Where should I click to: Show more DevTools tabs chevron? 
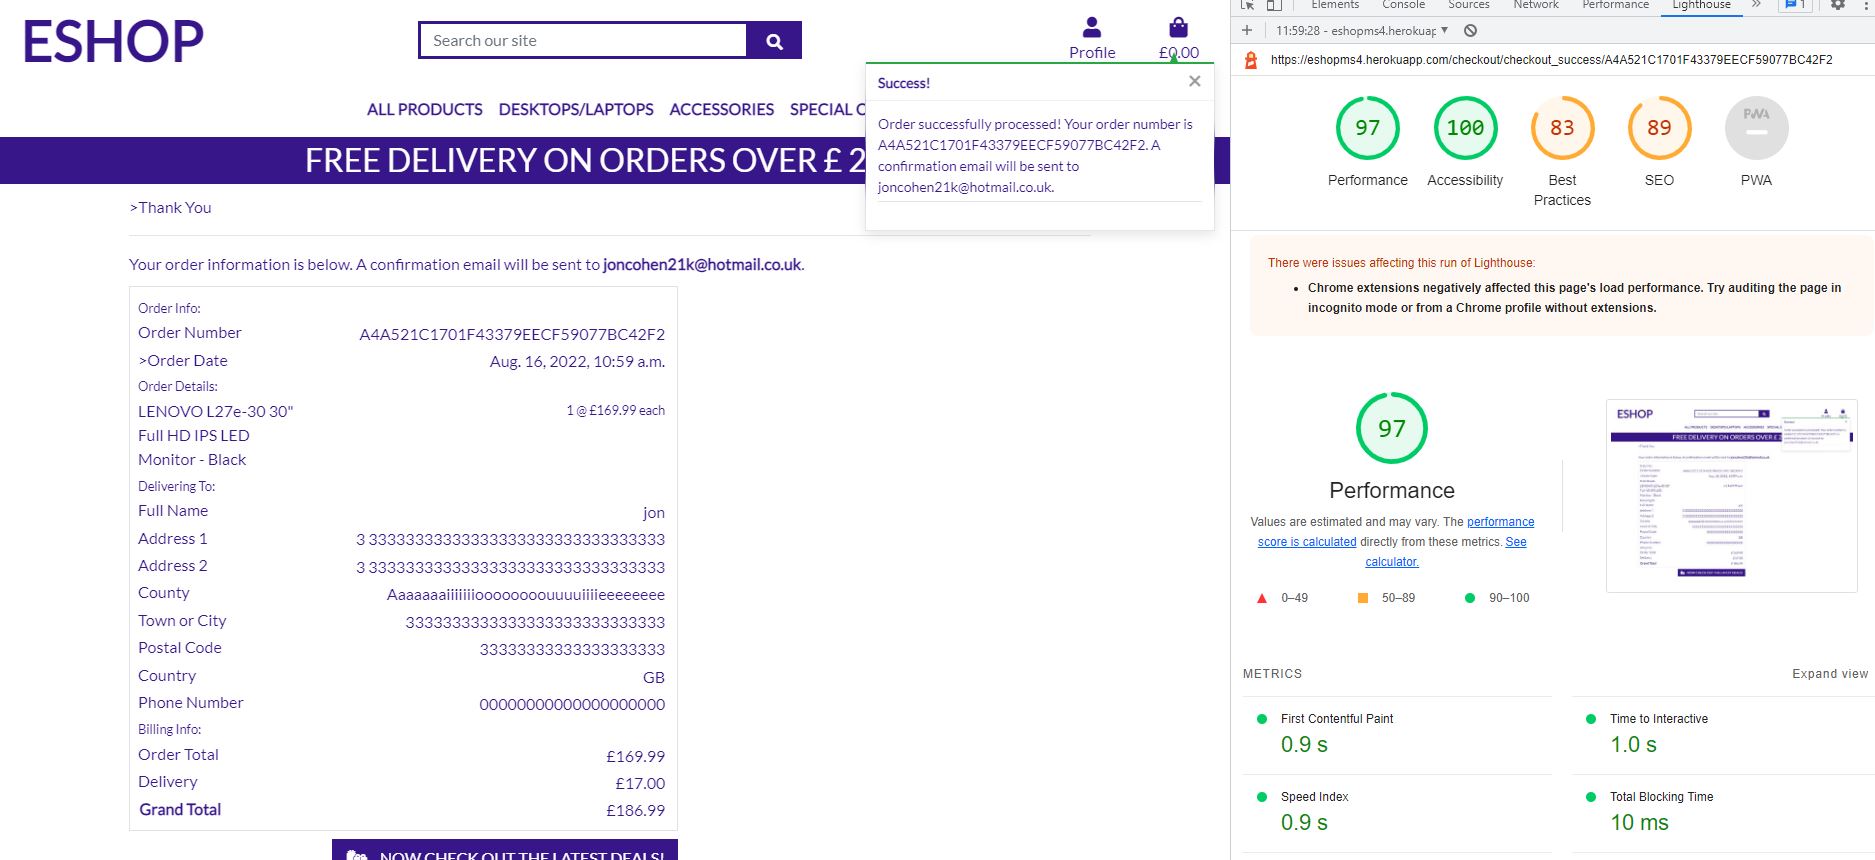pos(1756,5)
